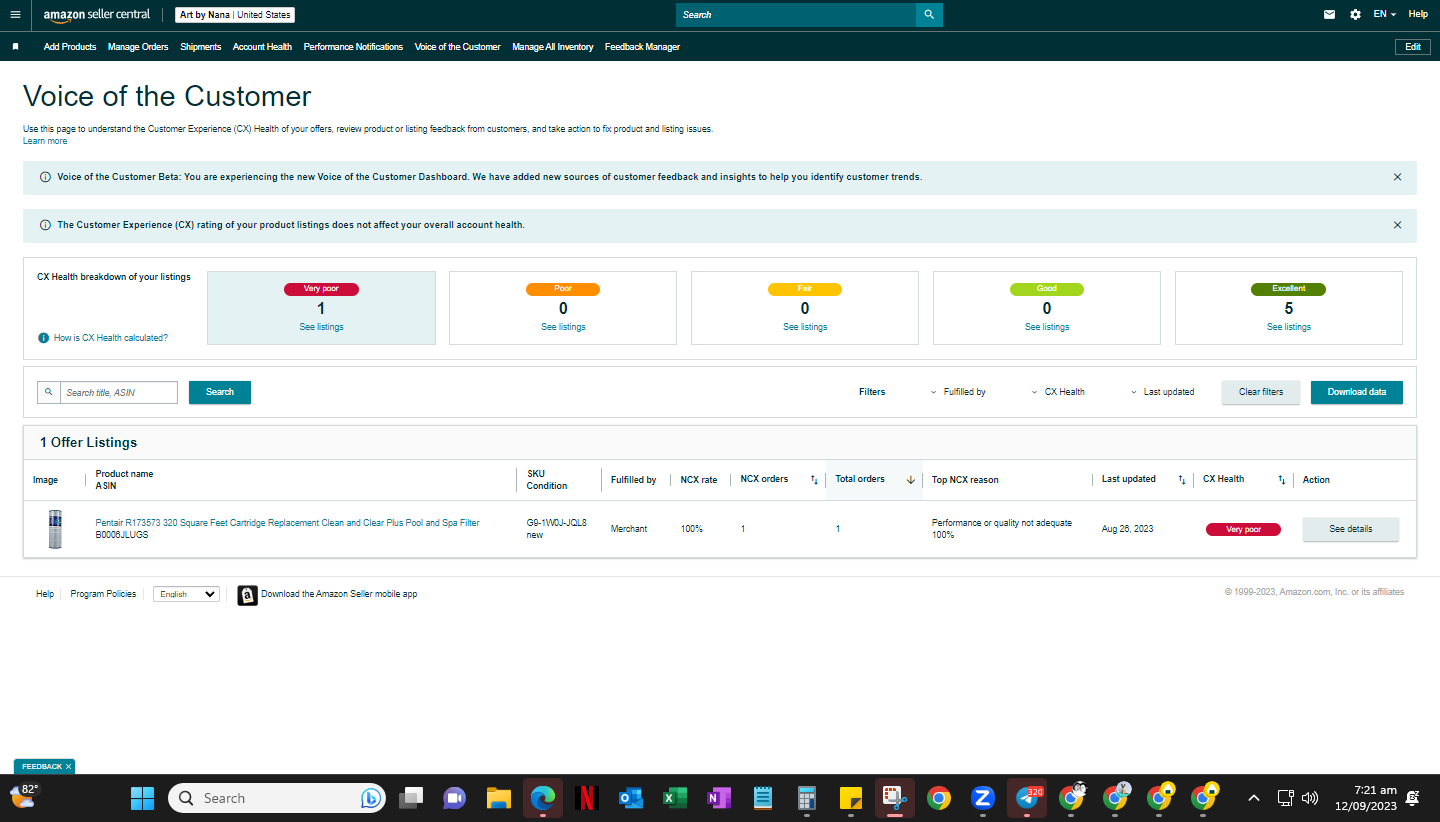This screenshot has width=1440, height=822.
Task: Click the magnifier icon in listing search box
Action: point(49,392)
